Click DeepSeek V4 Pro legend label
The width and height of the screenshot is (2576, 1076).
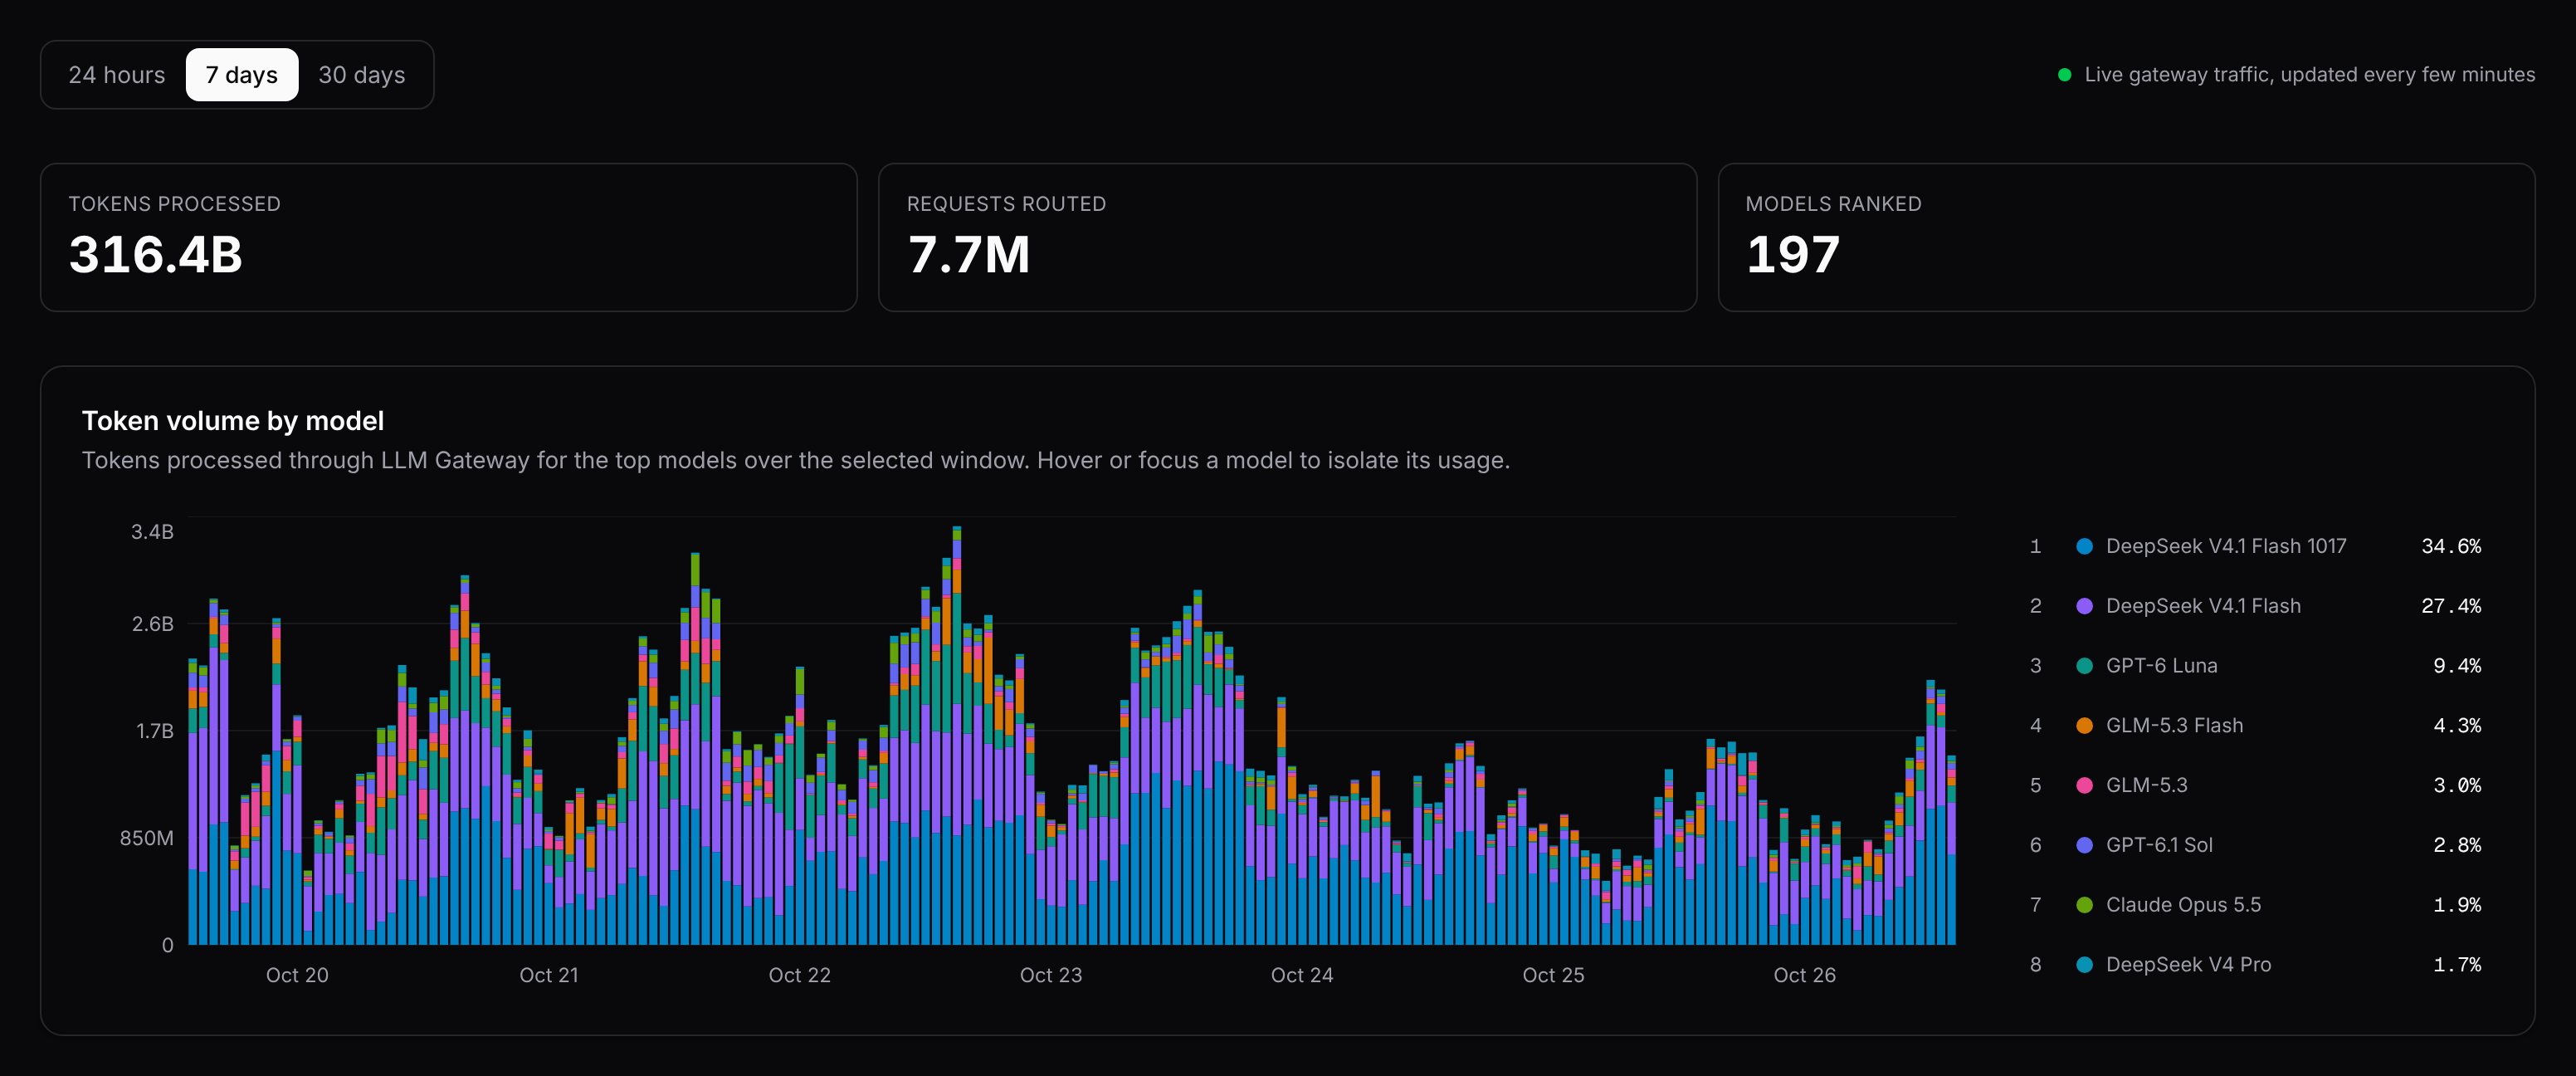click(x=2188, y=965)
